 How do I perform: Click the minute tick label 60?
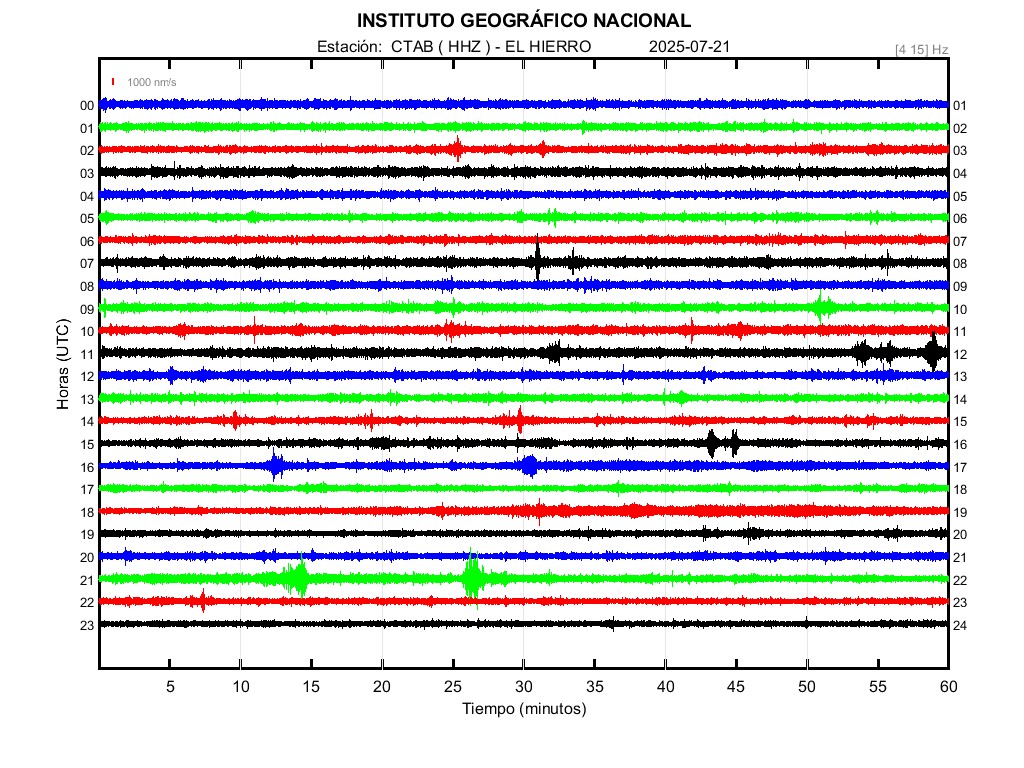948,686
